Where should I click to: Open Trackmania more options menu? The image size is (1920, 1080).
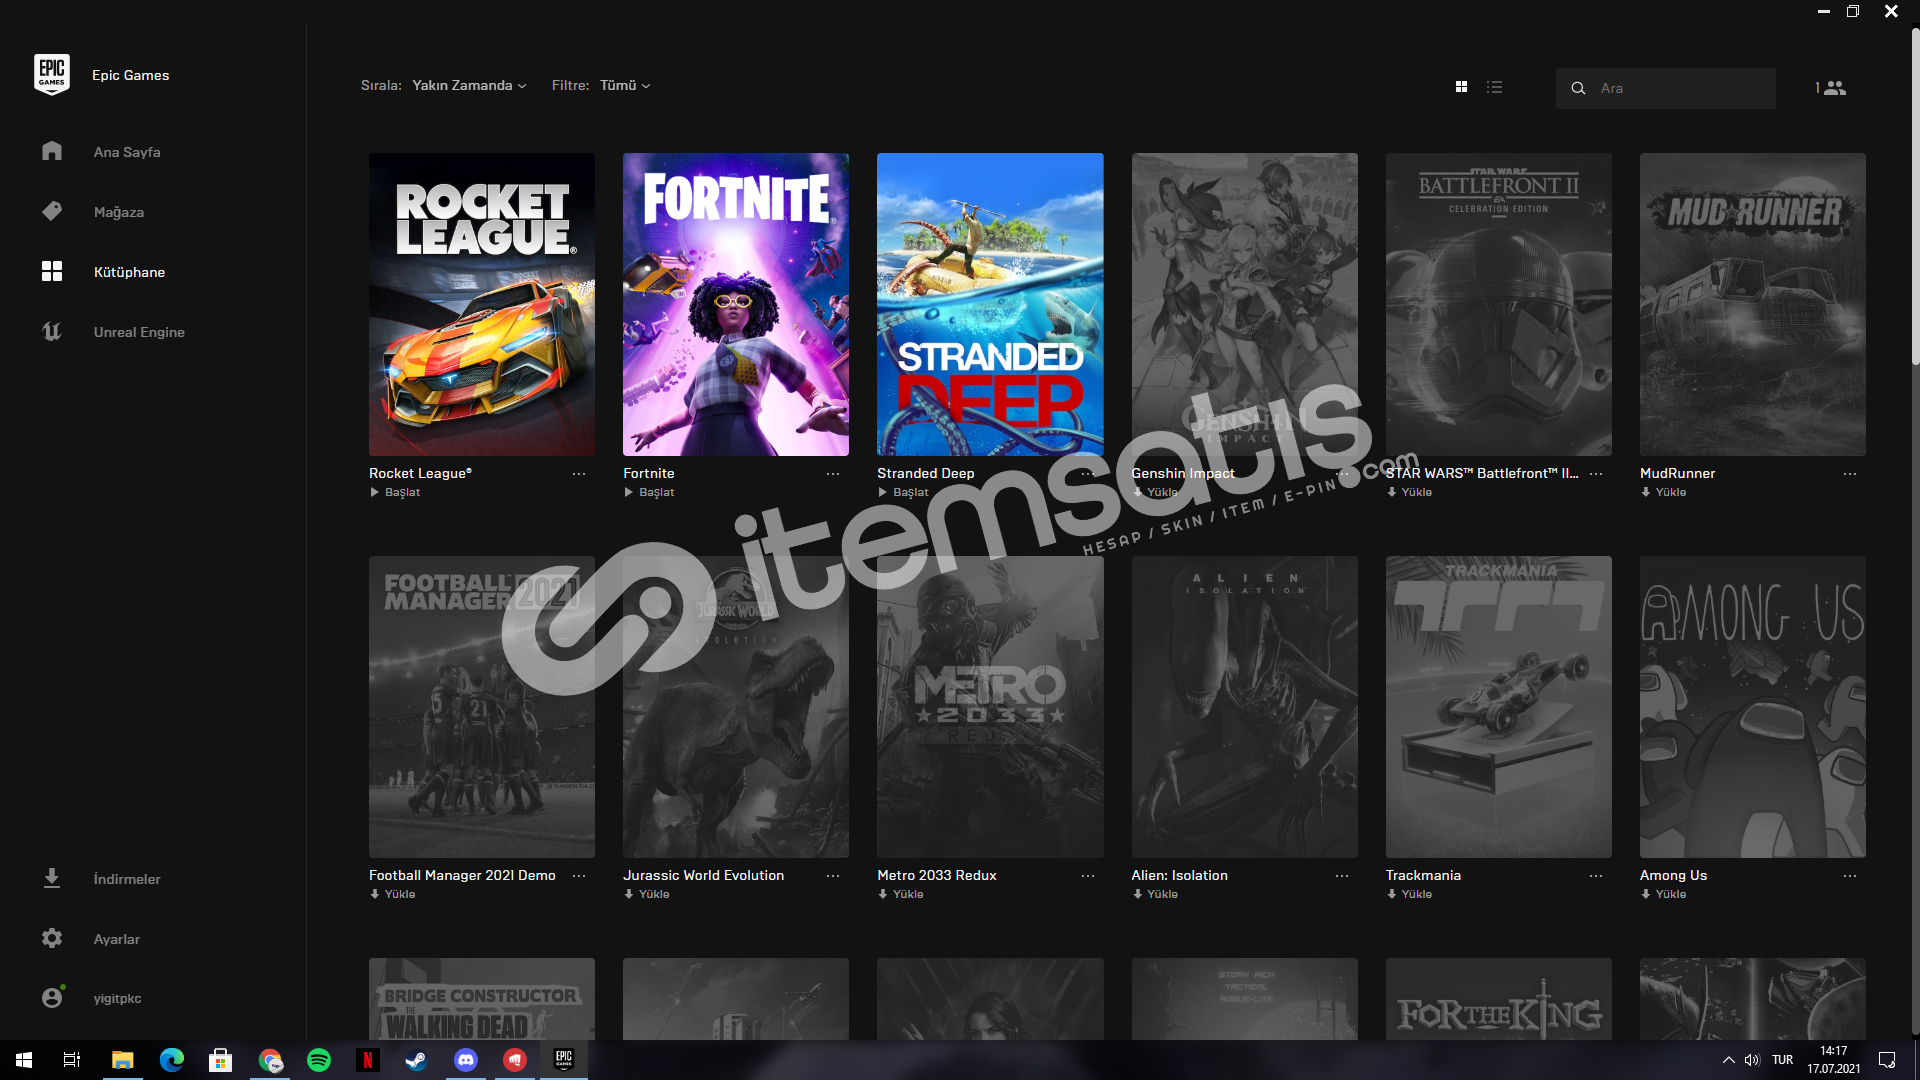pyautogui.click(x=1596, y=876)
